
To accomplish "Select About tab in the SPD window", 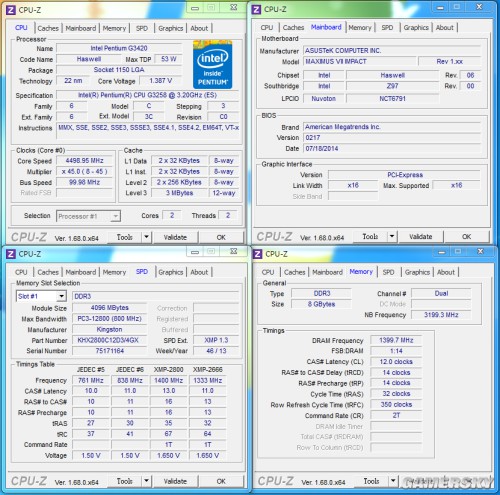I will [x=199, y=272].
